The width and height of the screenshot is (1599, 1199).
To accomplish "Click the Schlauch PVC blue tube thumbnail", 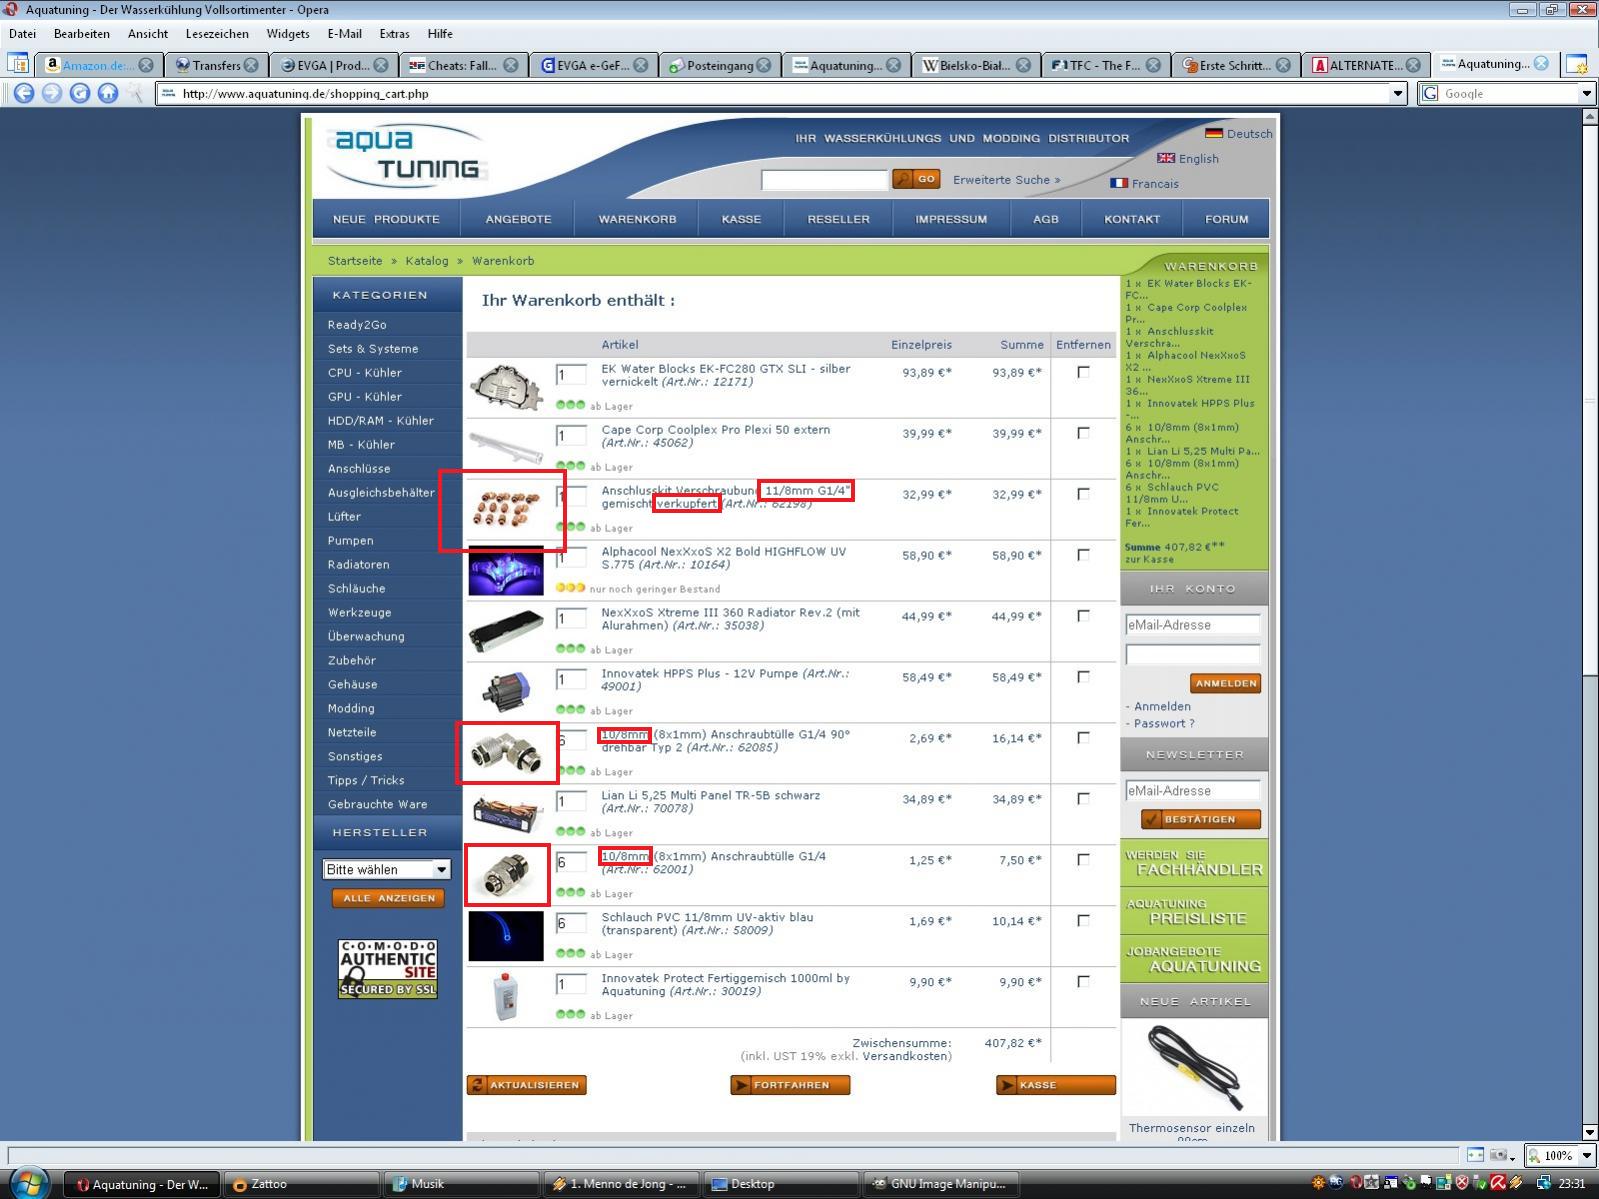I will coord(506,936).
